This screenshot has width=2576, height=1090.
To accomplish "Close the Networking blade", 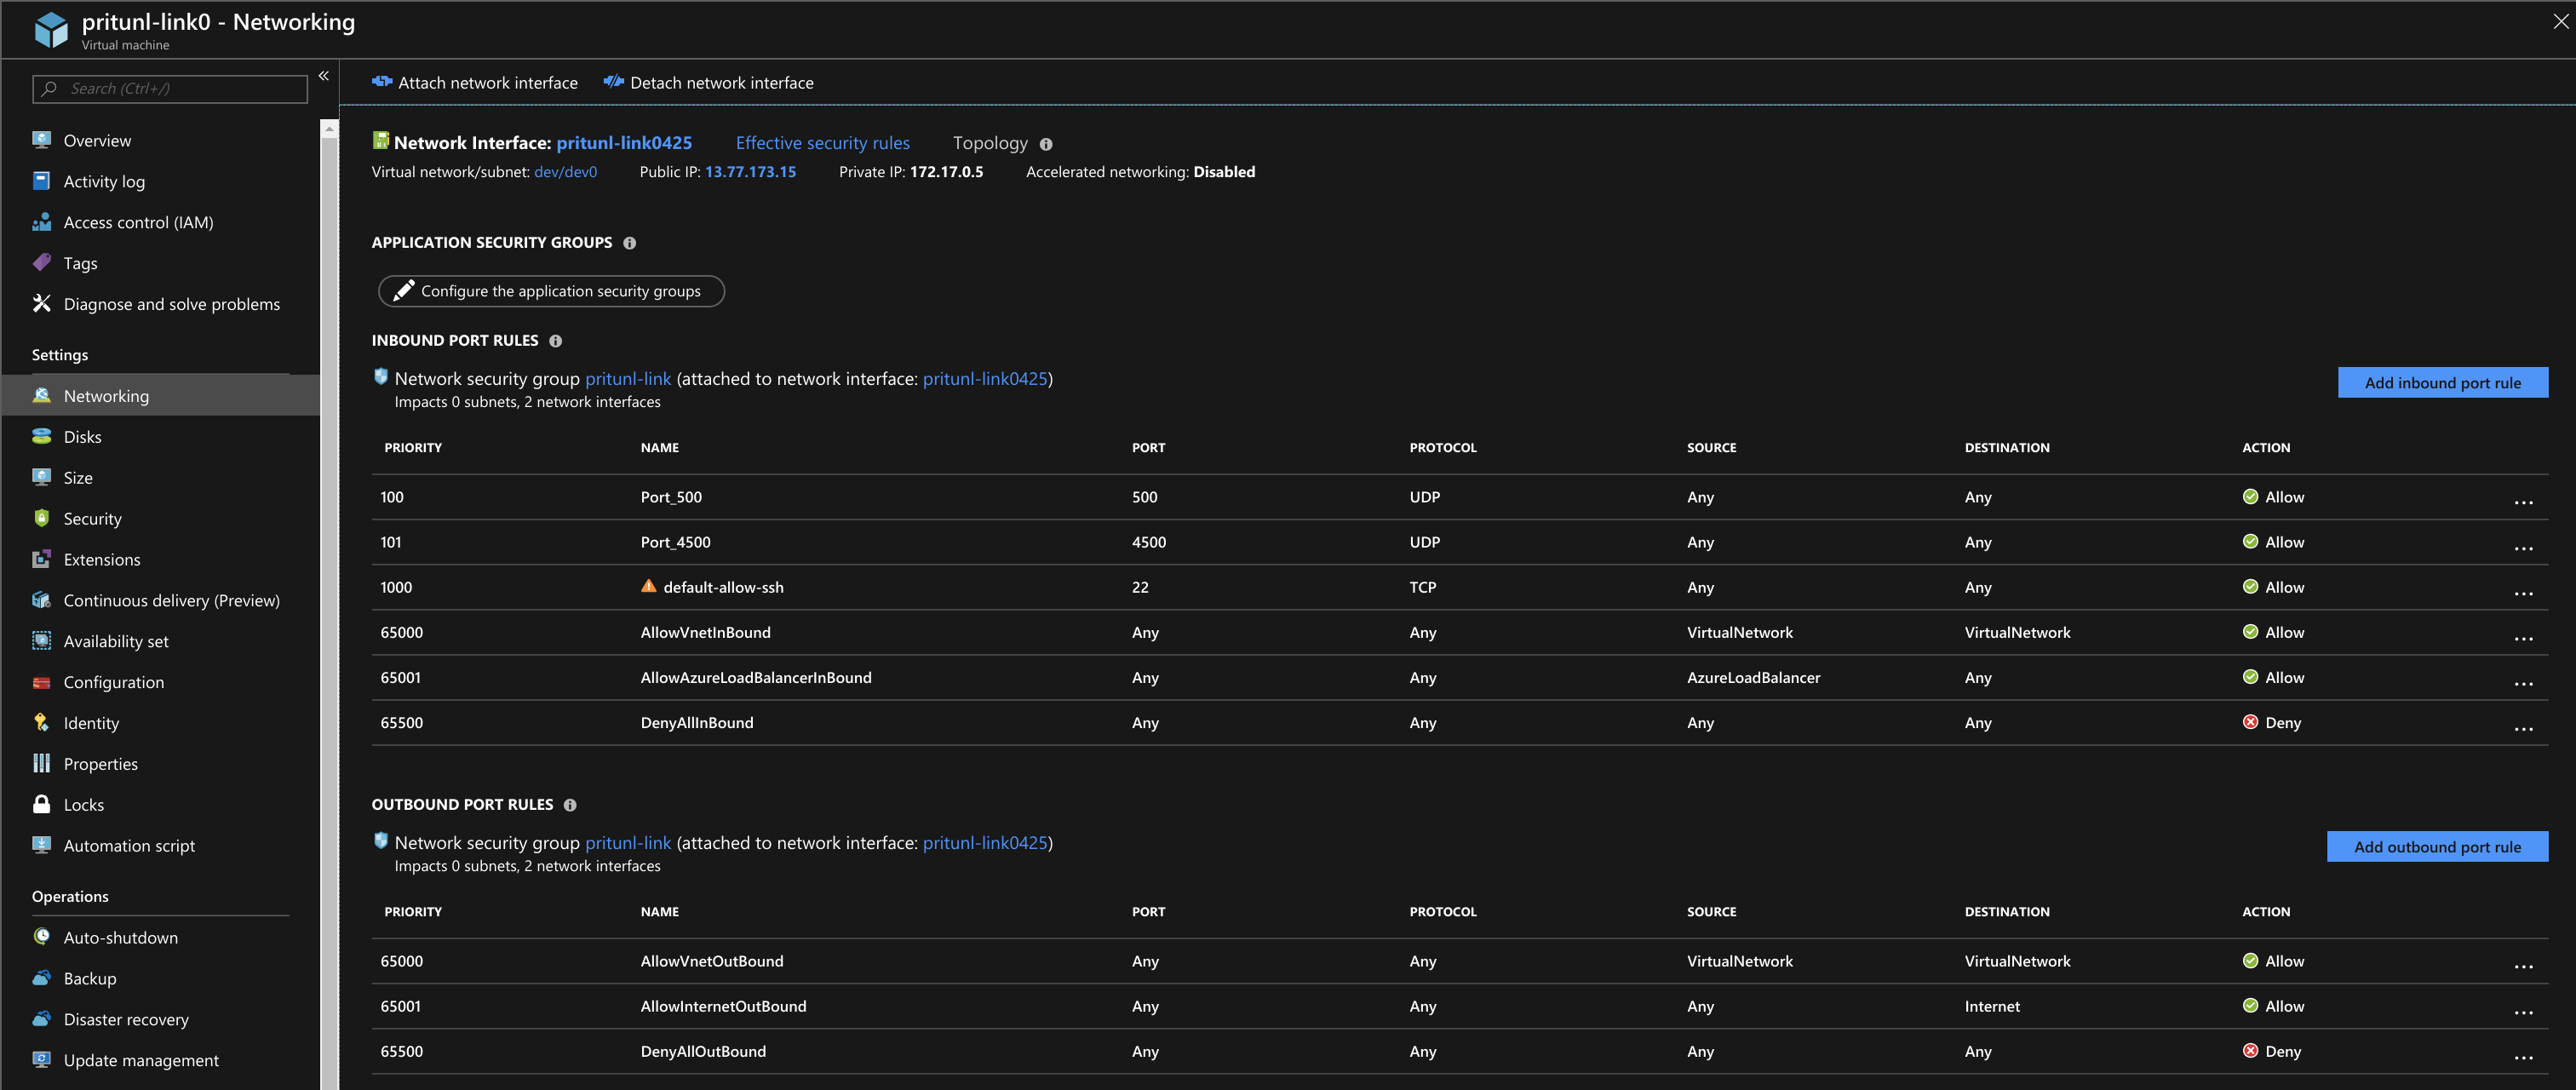I will (2560, 21).
